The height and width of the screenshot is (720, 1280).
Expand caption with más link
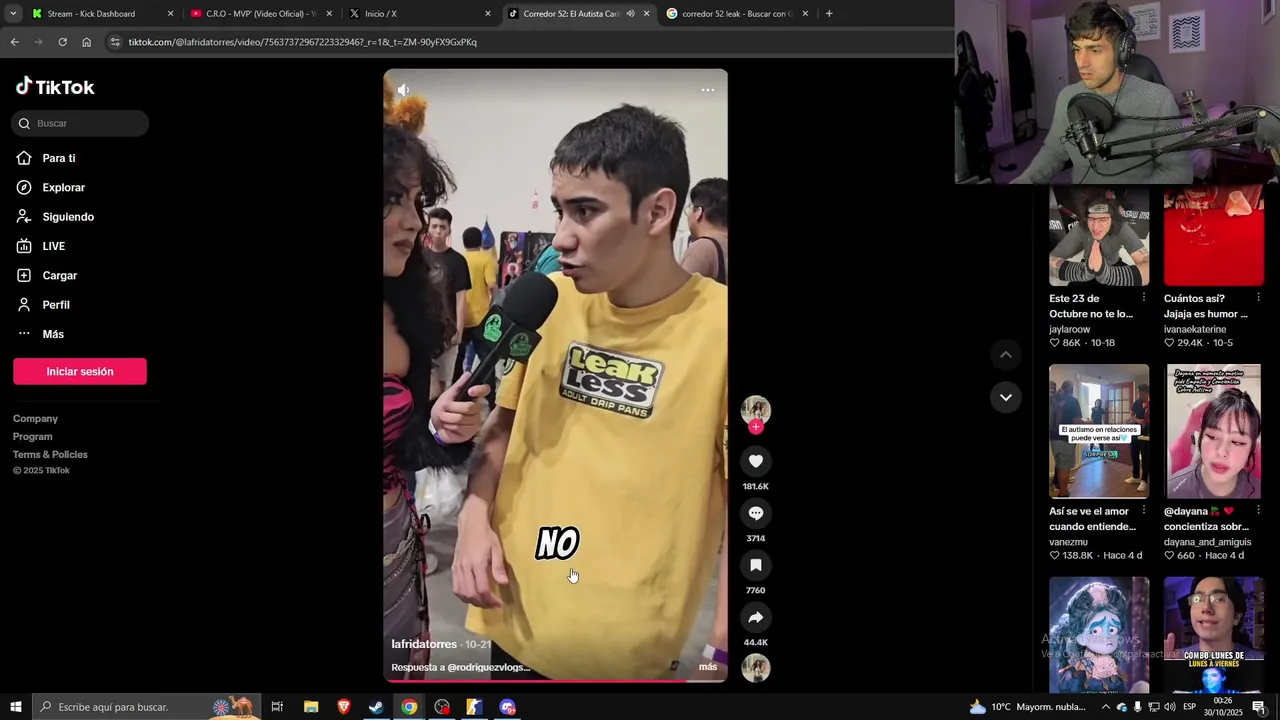click(708, 667)
